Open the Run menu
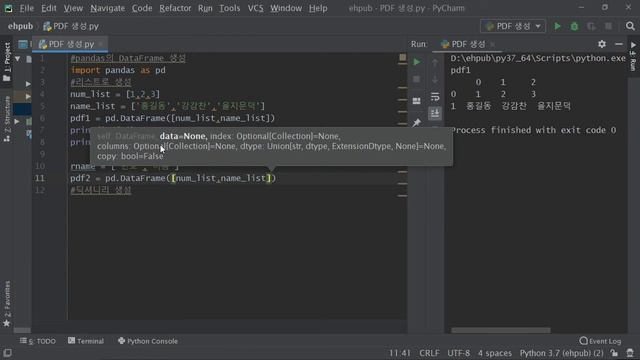Viewport: 640px width, 360px height. click(205, 8)
